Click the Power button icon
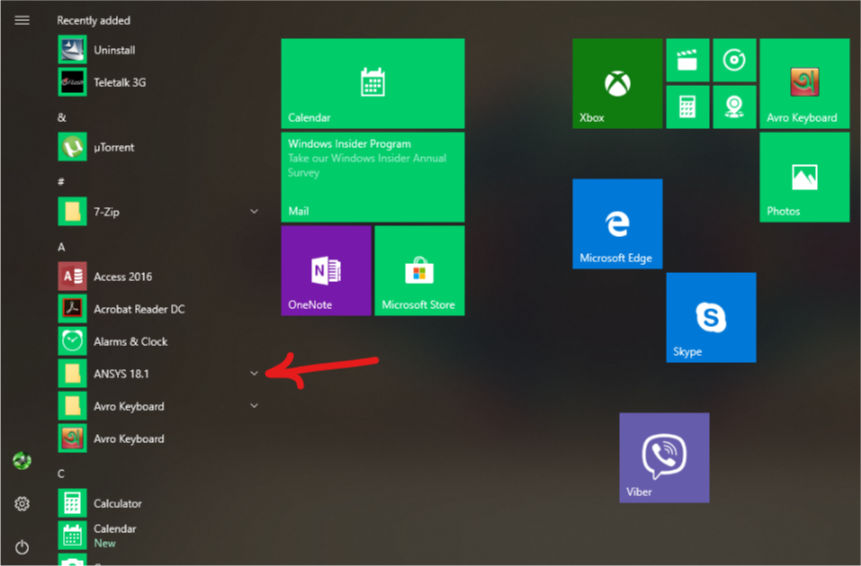This screenshot has height=566, width=861. coord(22,547)
